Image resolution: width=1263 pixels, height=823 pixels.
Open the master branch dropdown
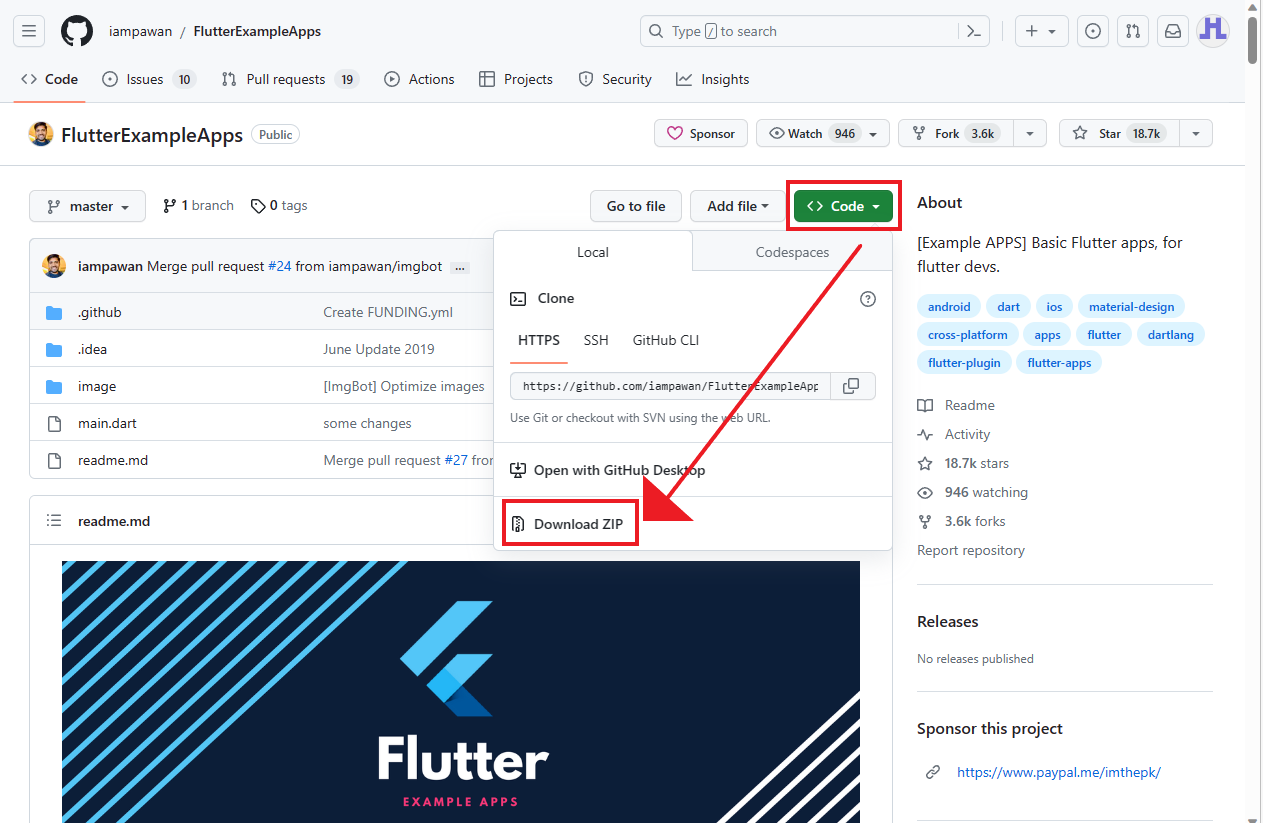point(87,206)
